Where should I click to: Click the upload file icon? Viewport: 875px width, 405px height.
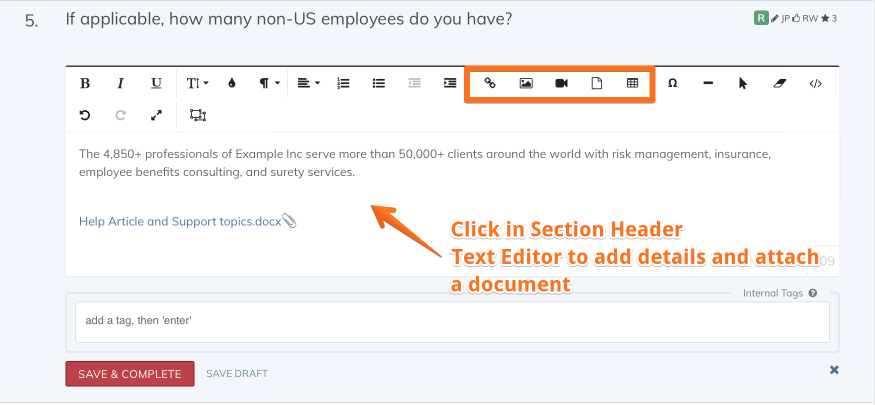tap(597, 84)
